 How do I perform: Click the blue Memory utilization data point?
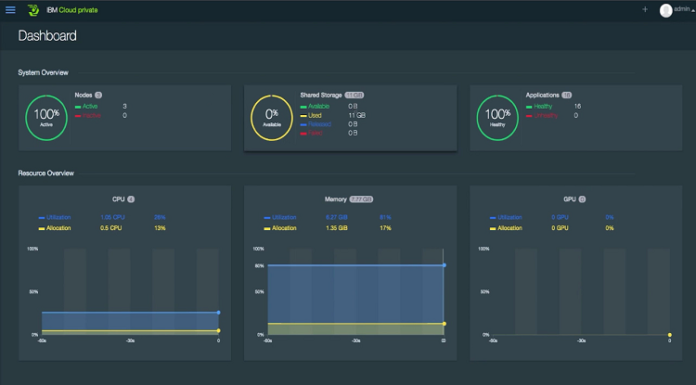tap(444, 265)
